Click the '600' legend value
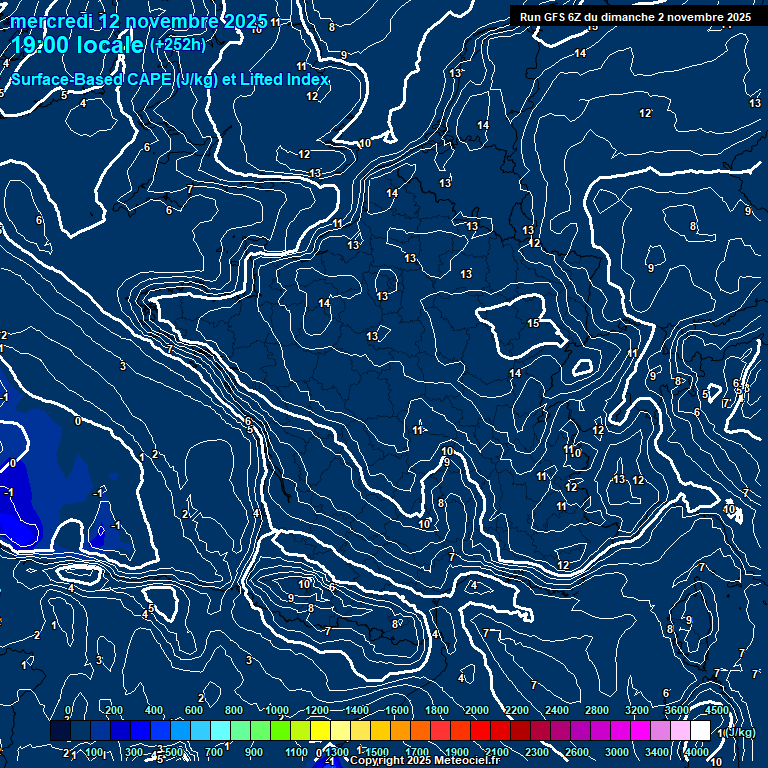Viewport: 768px width, 768px height. coord(193,710)
